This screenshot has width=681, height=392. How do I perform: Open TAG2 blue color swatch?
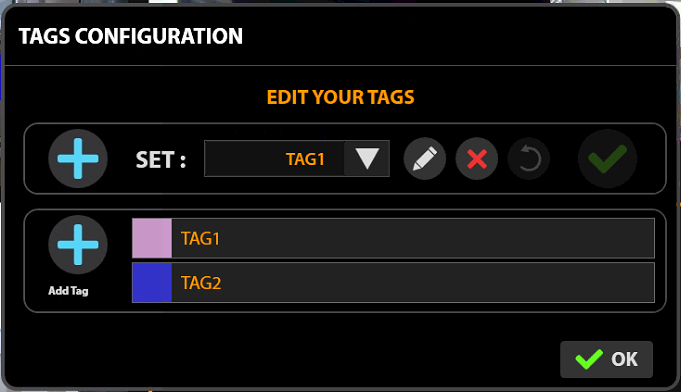pyautogui.click(x=152, y=282)
